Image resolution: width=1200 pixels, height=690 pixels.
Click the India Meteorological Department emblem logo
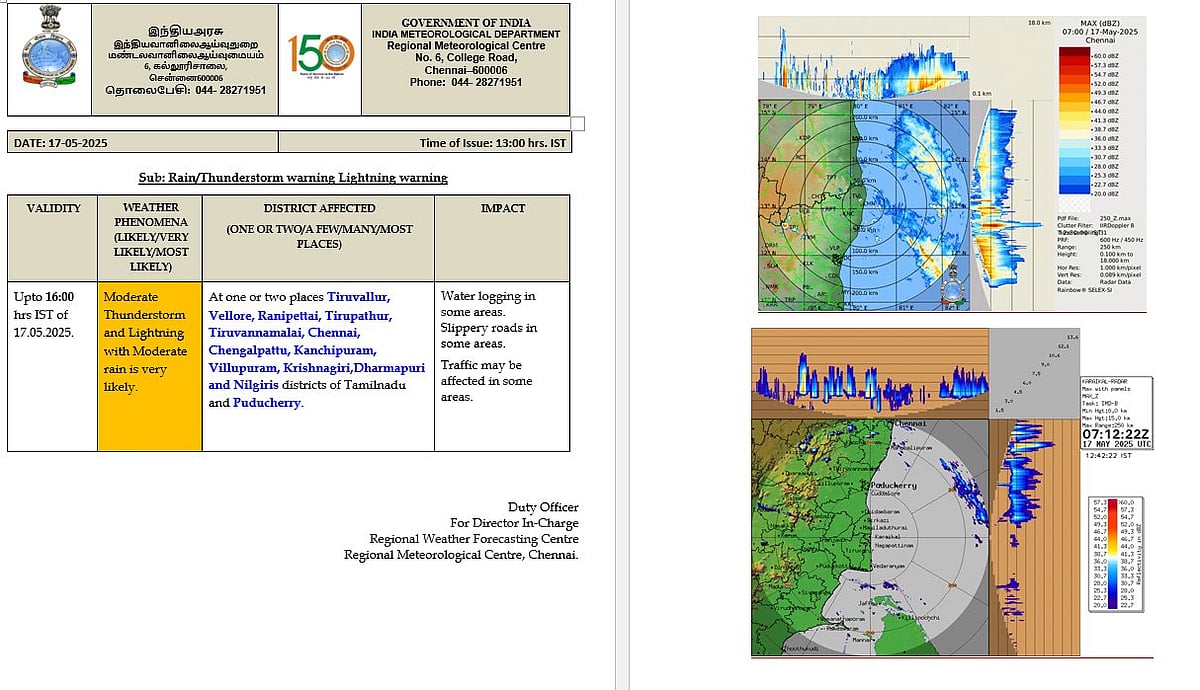pyautogui.click(x=46, y=58)
